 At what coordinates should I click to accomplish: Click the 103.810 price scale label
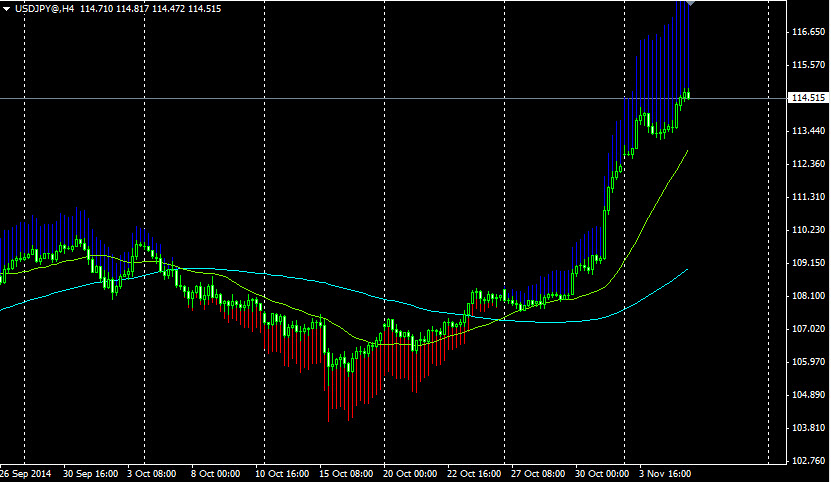point(808,427)
